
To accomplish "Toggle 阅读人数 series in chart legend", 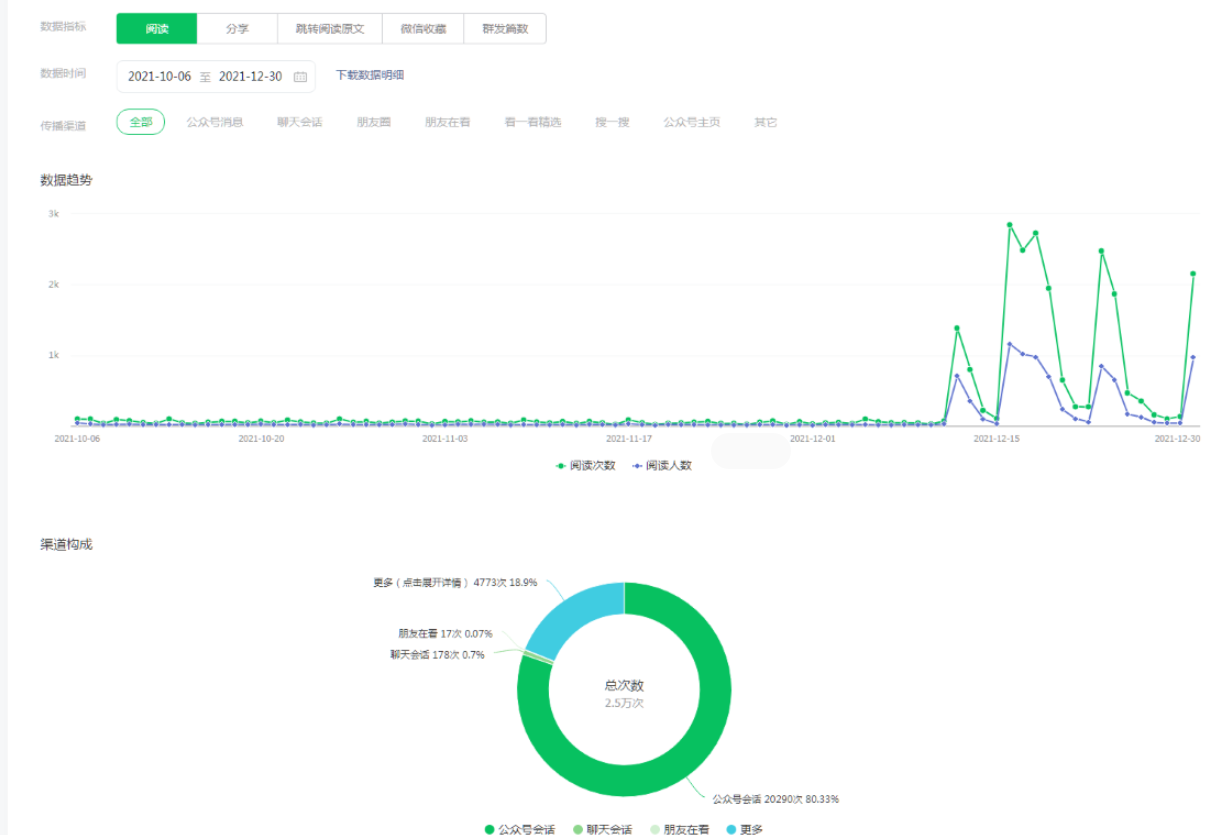I will [x=662, y=466].
